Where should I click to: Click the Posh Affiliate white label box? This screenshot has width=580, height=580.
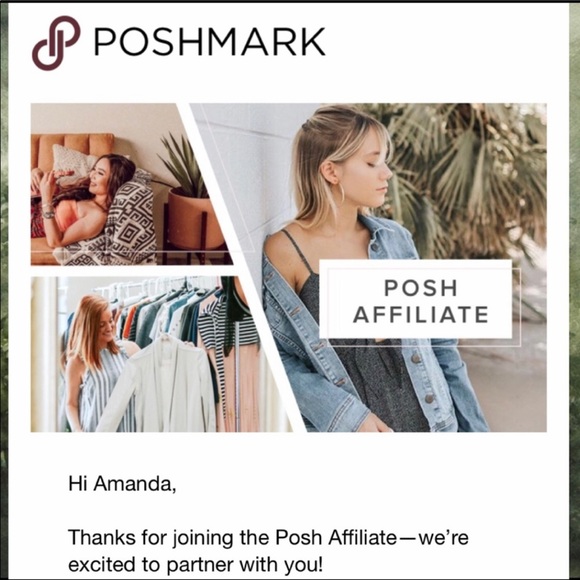(415, 299)
